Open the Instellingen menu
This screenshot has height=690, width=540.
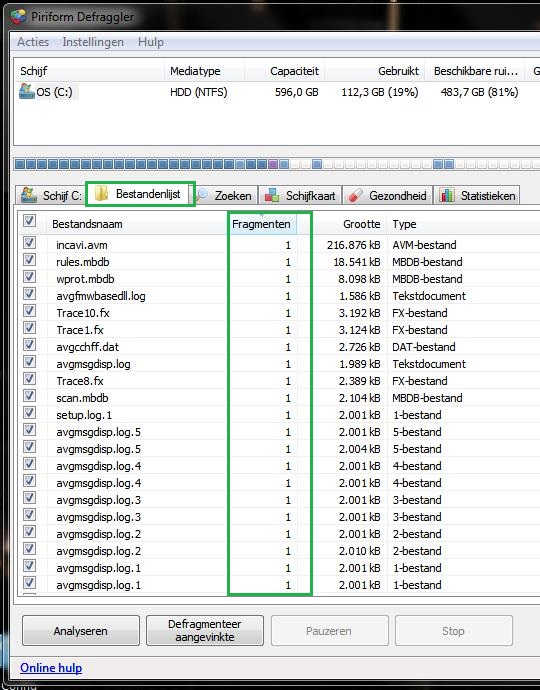(x=93, y=42)
